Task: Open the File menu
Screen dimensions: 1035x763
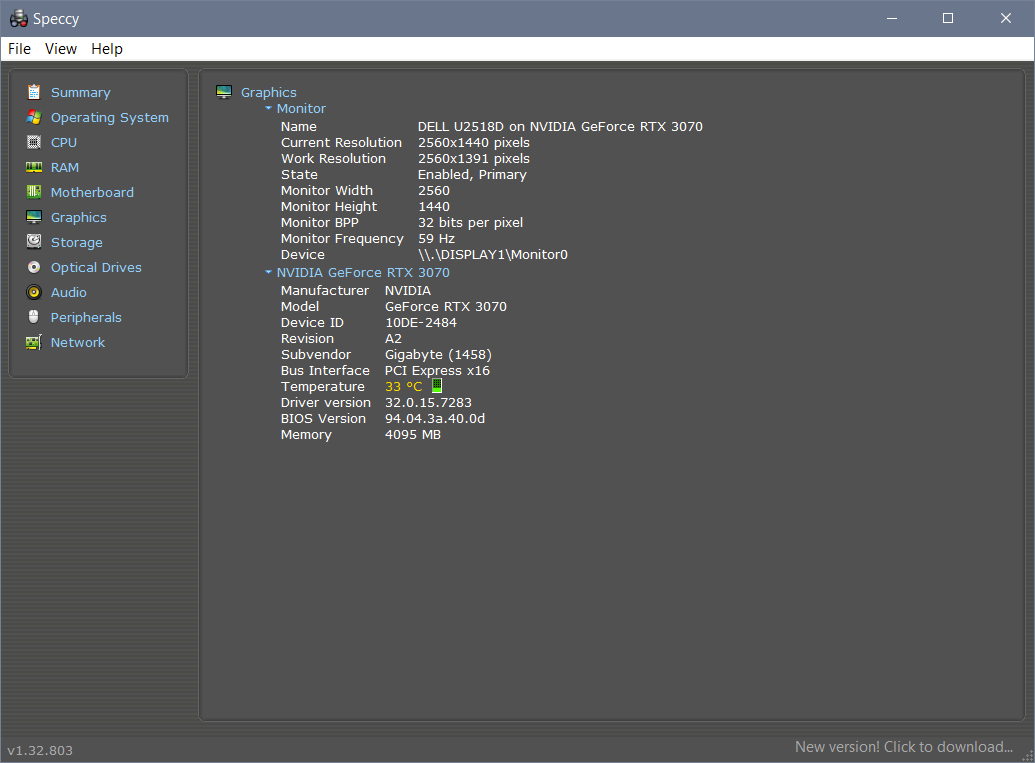Action: click(19, 49)
